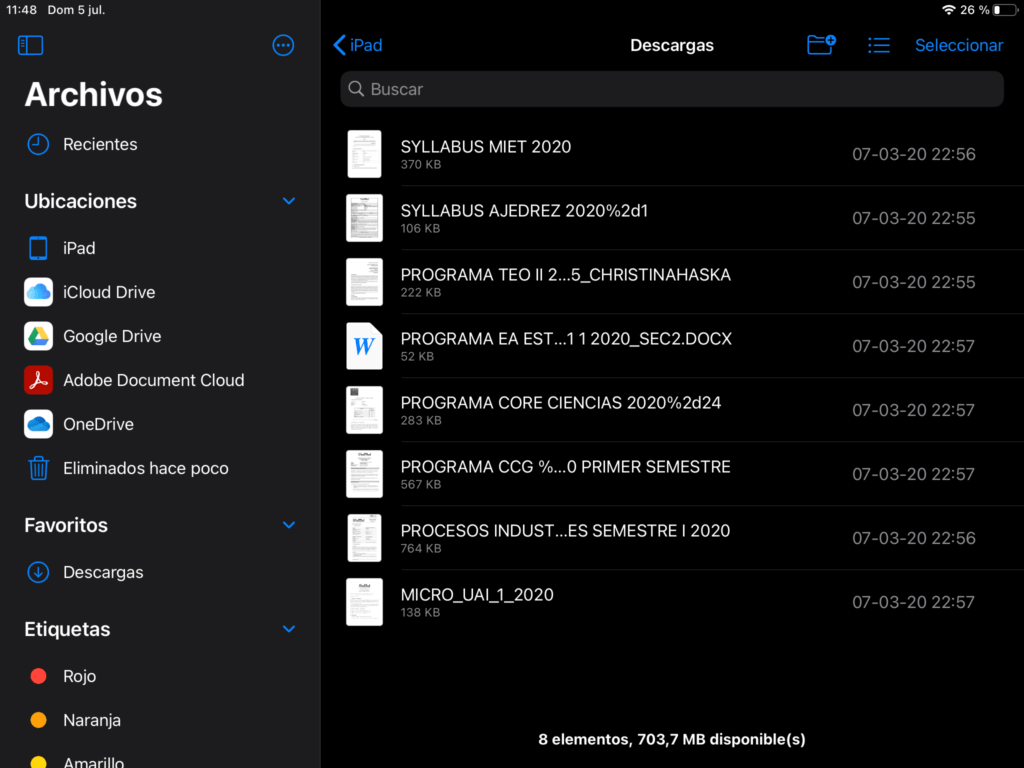Open OneDrive in the sidebar
1024x768 pixels.
point(98,424)
